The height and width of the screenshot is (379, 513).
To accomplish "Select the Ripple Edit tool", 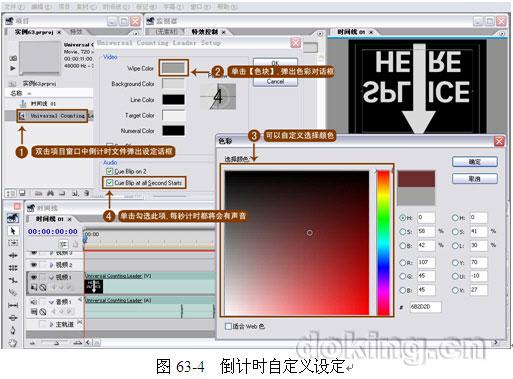I will [x=13, y=255].
